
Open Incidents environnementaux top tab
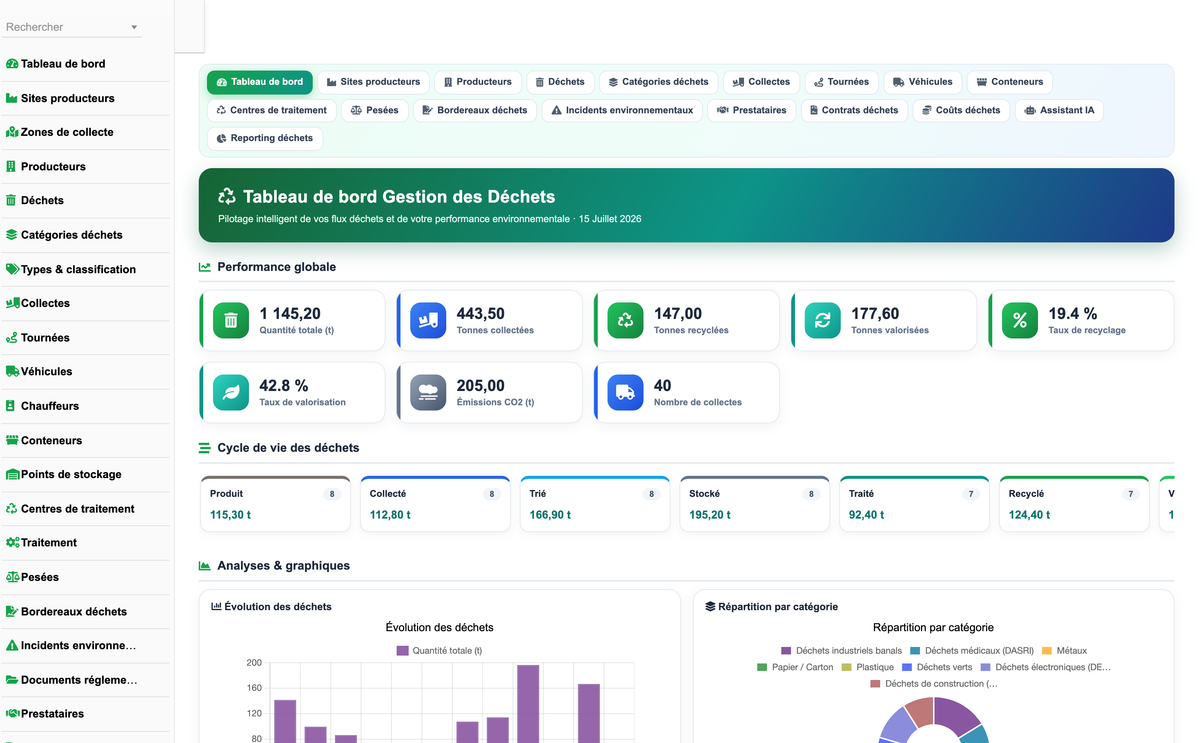(x=622, y=110)
